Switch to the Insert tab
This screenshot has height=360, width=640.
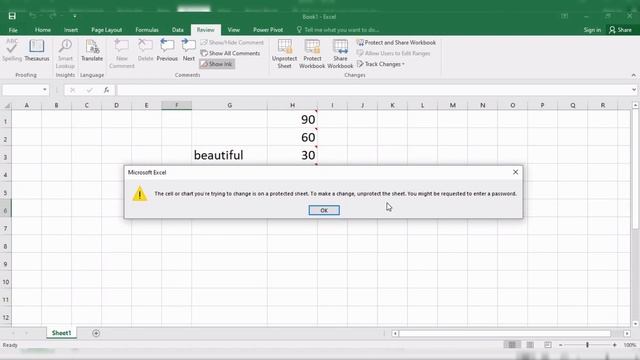pos(71,30)
